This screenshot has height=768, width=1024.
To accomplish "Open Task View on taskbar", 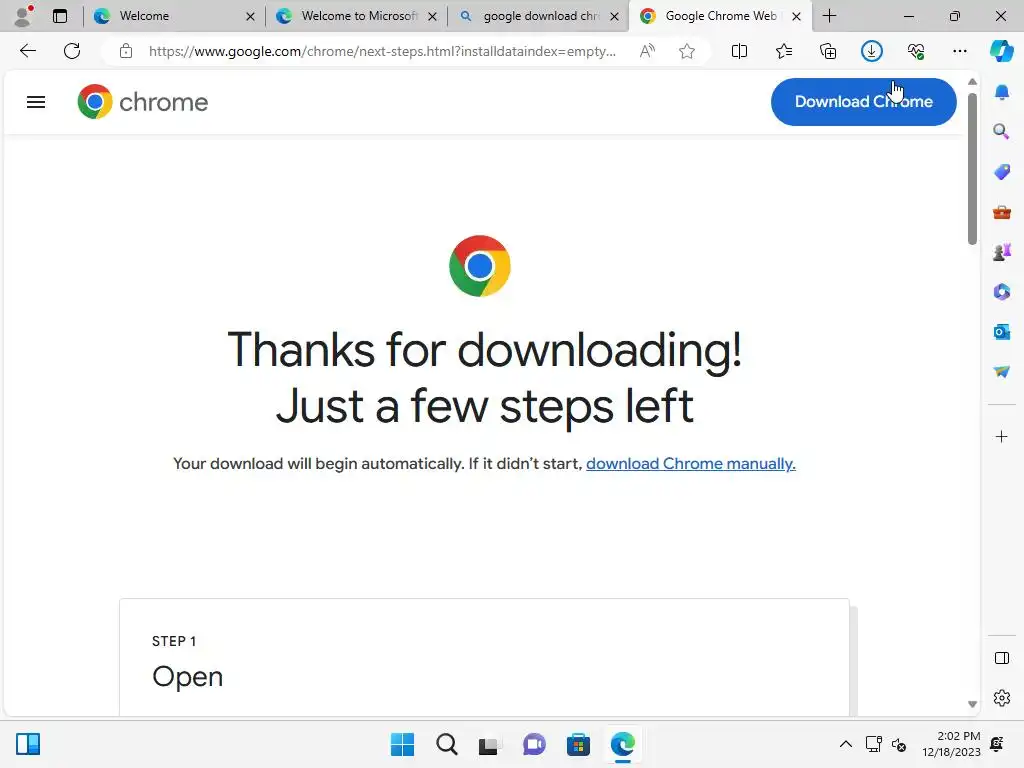I will tap(490, 744).
